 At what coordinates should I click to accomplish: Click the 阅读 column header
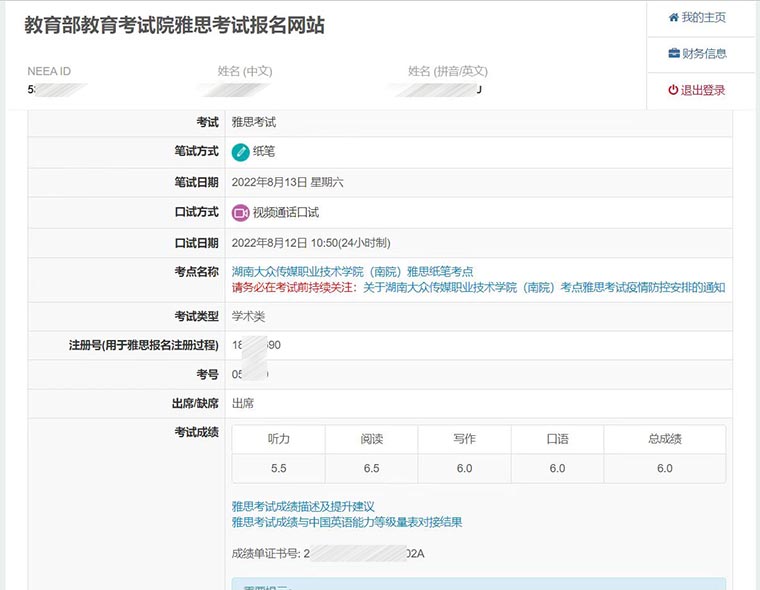tap(372, 439)
